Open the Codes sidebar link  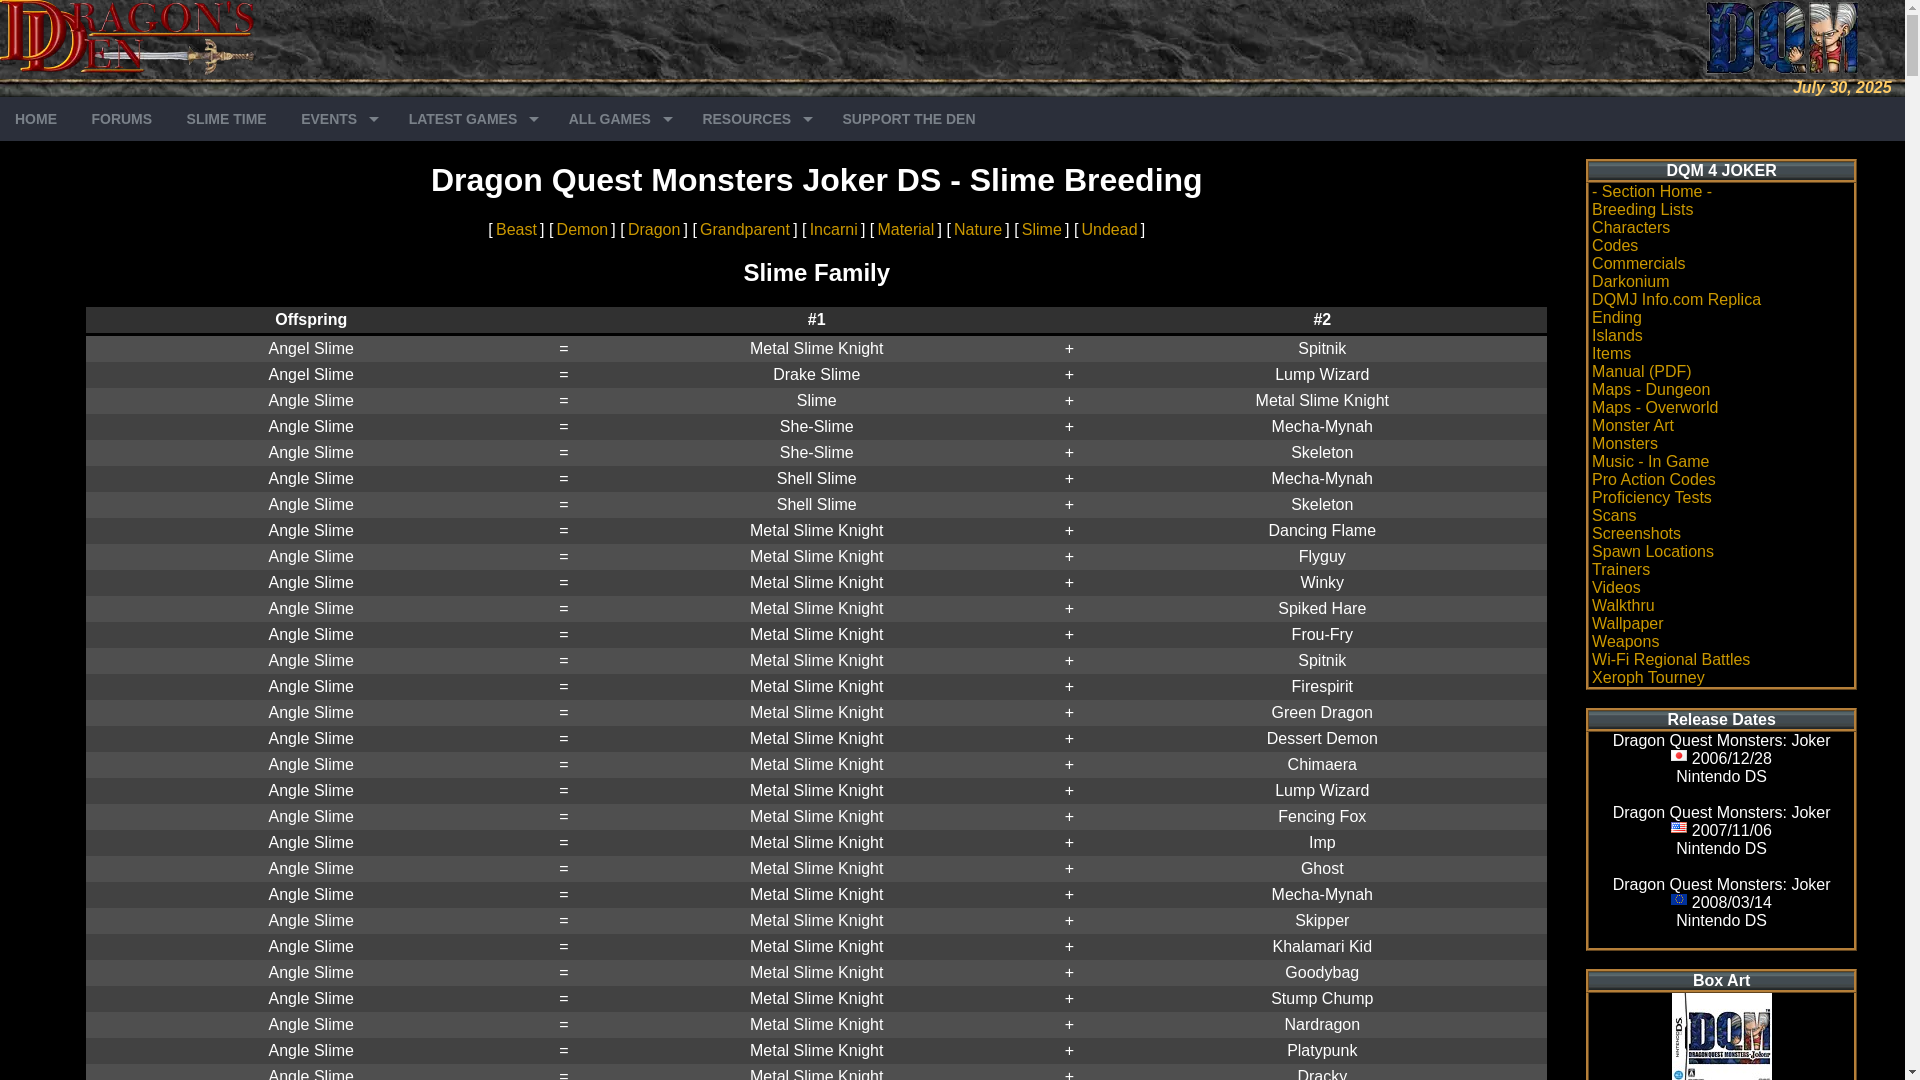coord(1615,246)
